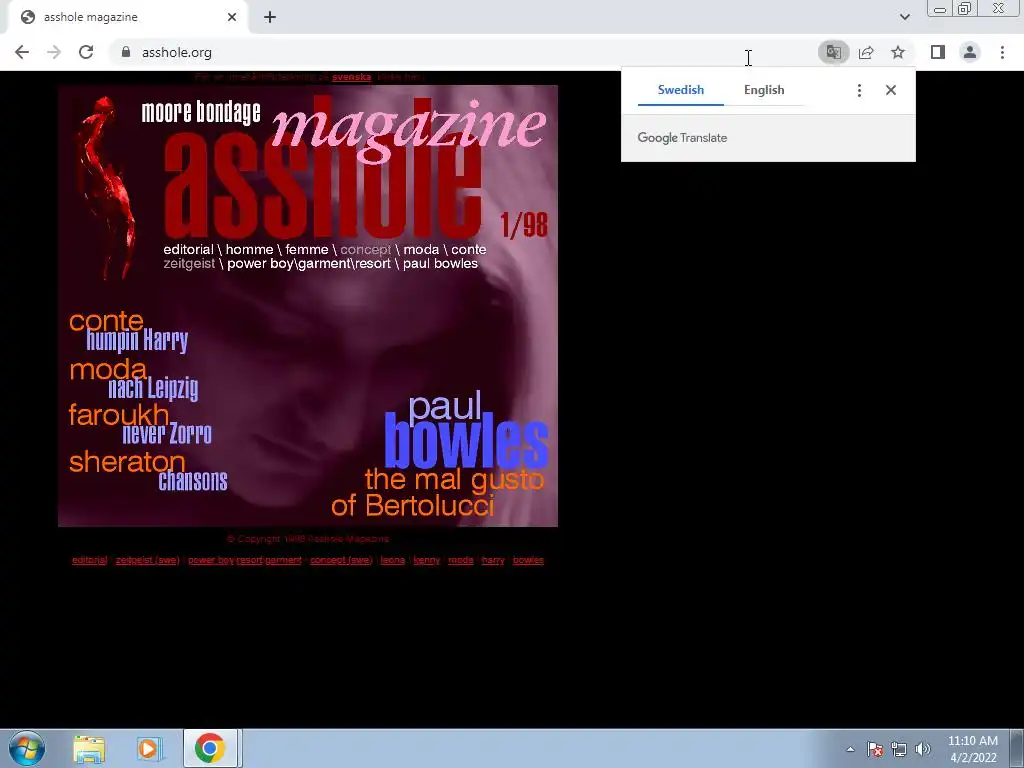Open the footer bowles link
Screen dimensions: 1024x768
click(528, 560)
